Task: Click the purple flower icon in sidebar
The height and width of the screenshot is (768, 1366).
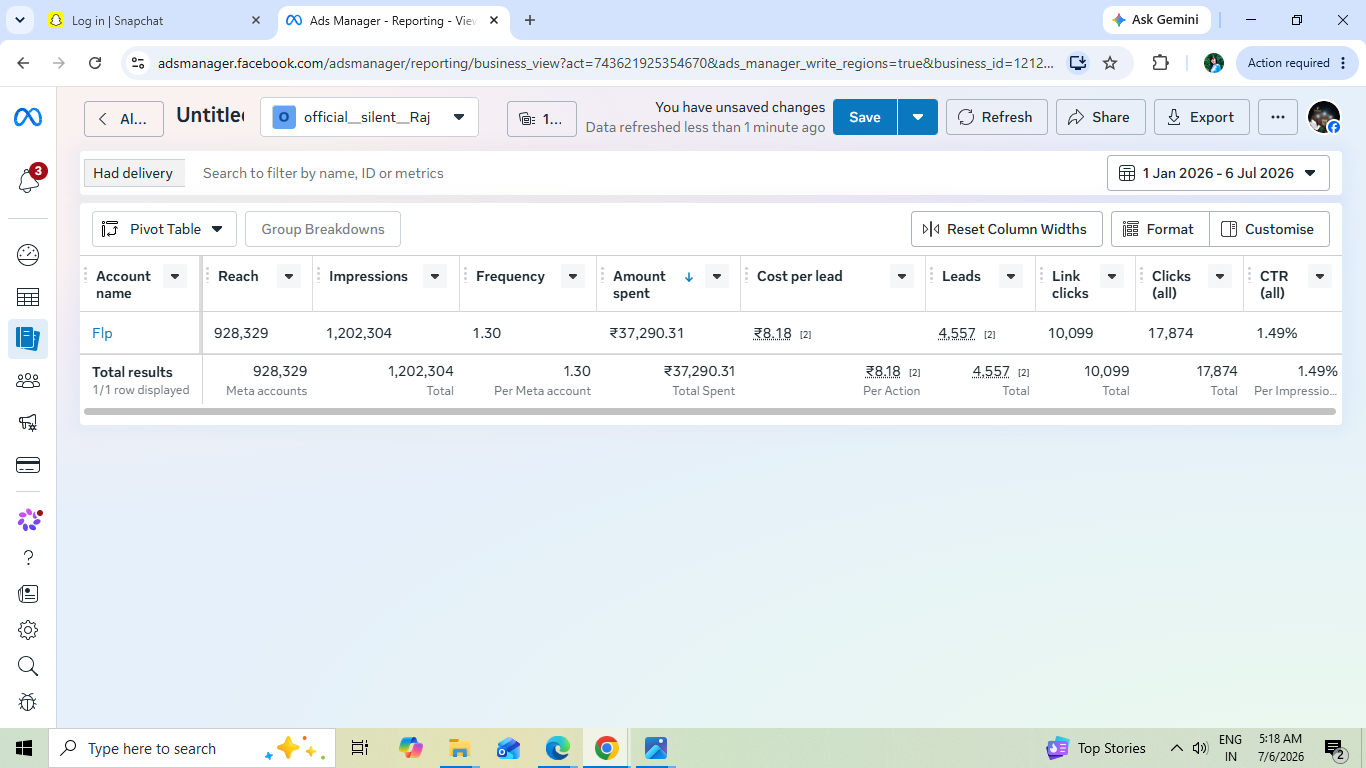Action: tap(30, 519)
